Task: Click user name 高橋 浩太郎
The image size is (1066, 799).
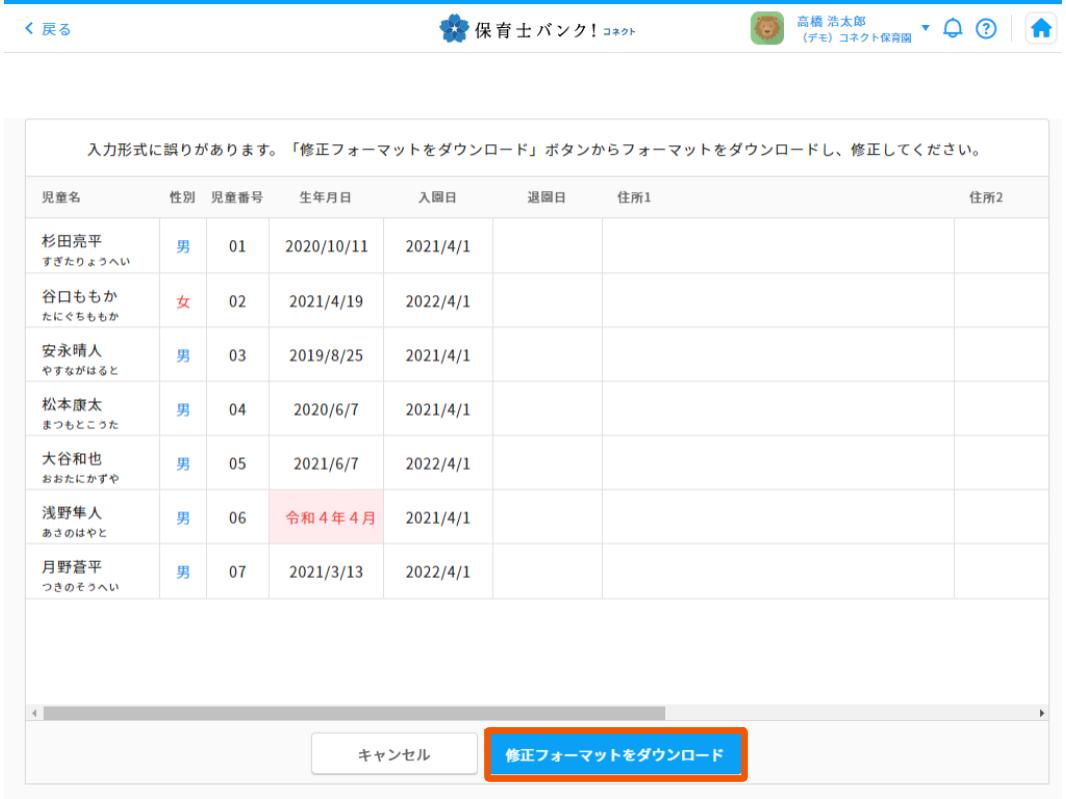Action: 830,21
